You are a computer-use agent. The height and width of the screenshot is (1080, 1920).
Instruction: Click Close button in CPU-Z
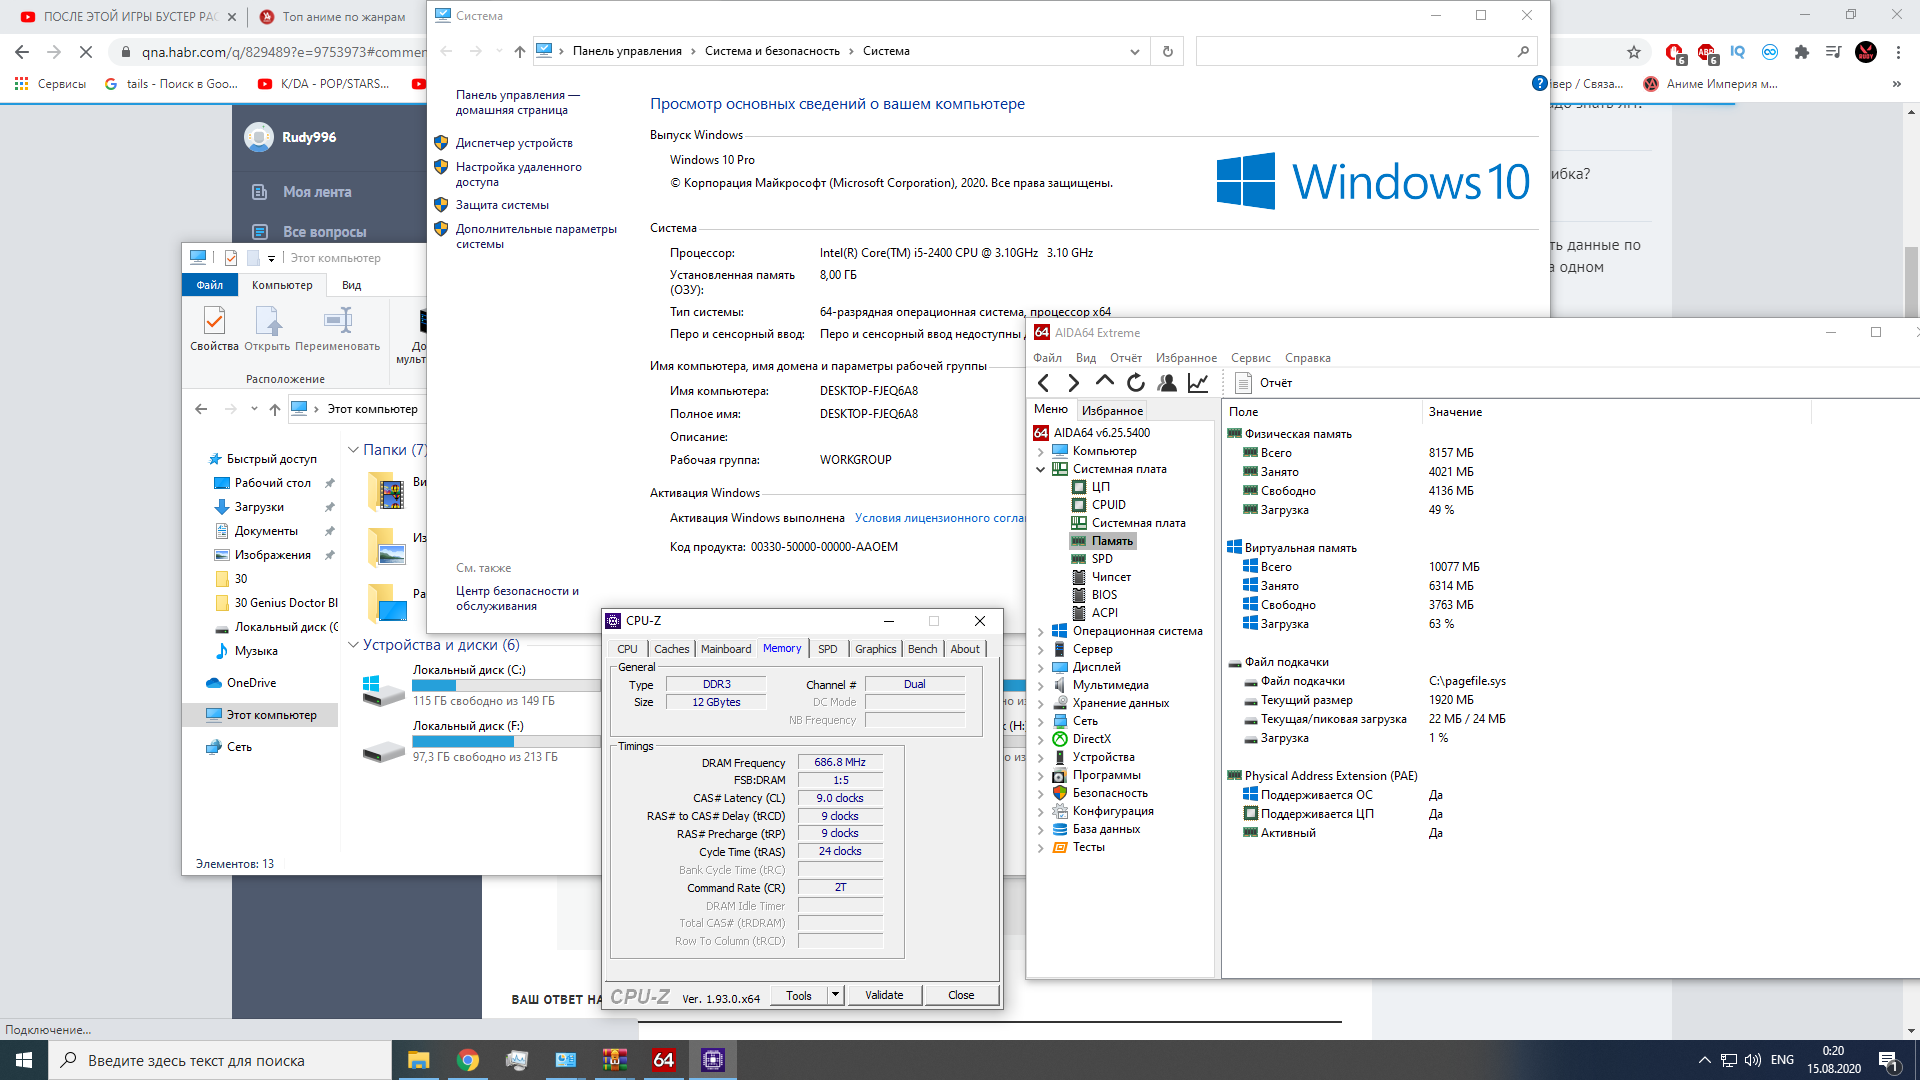961,995
